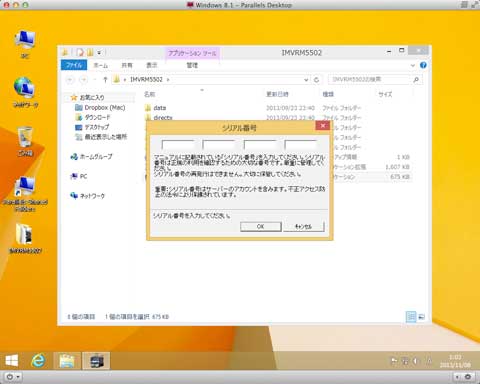Open the Parallels power menu at bottom left
Viewport: 480px width, 384px height.
pyautogui.click(x=13, y=377)
